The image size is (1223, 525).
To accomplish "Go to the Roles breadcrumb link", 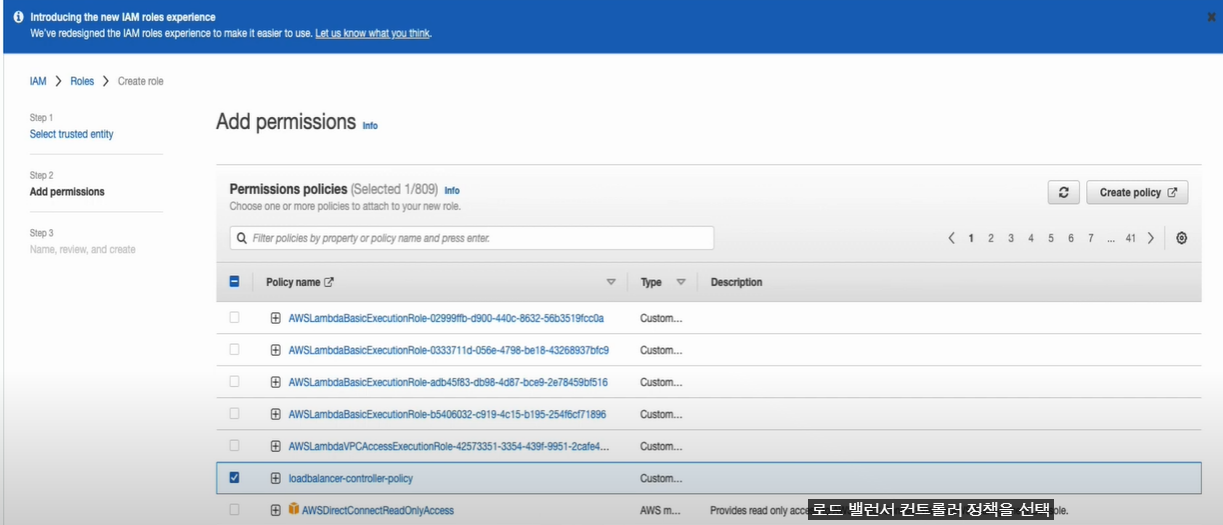I will pos(82,81).
